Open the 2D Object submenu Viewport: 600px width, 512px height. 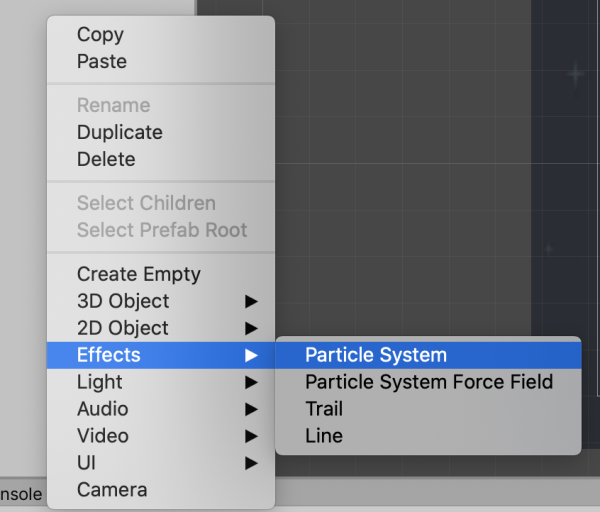[x=123, y=328]
